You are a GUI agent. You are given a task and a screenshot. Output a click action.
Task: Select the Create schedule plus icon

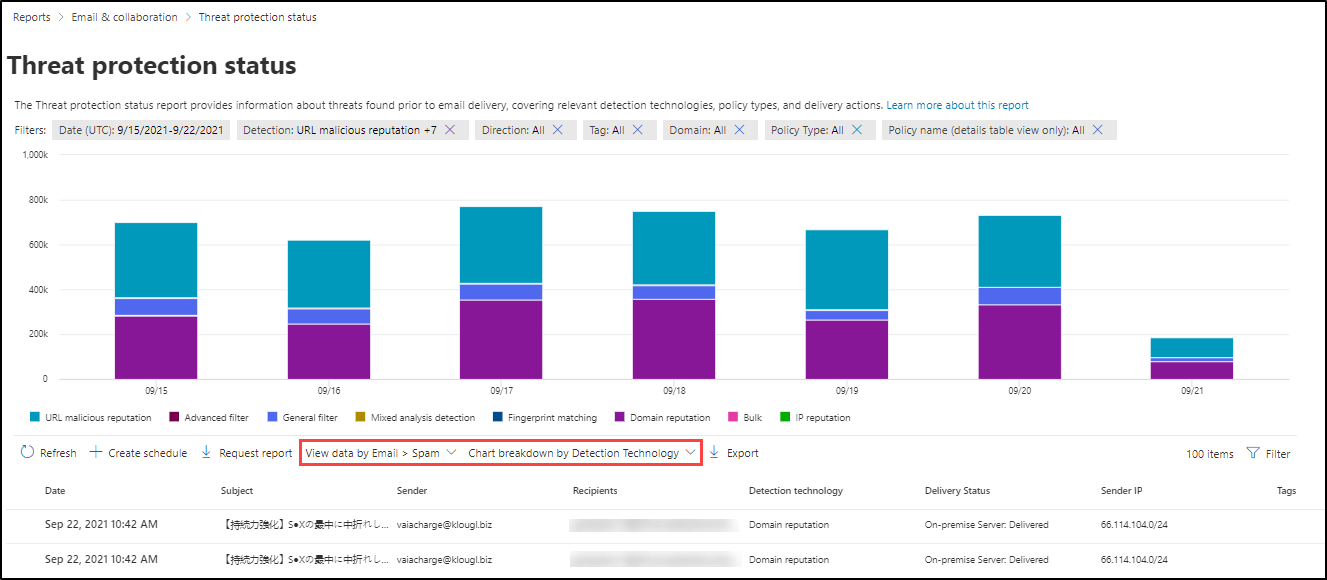(x=95, y=452)
